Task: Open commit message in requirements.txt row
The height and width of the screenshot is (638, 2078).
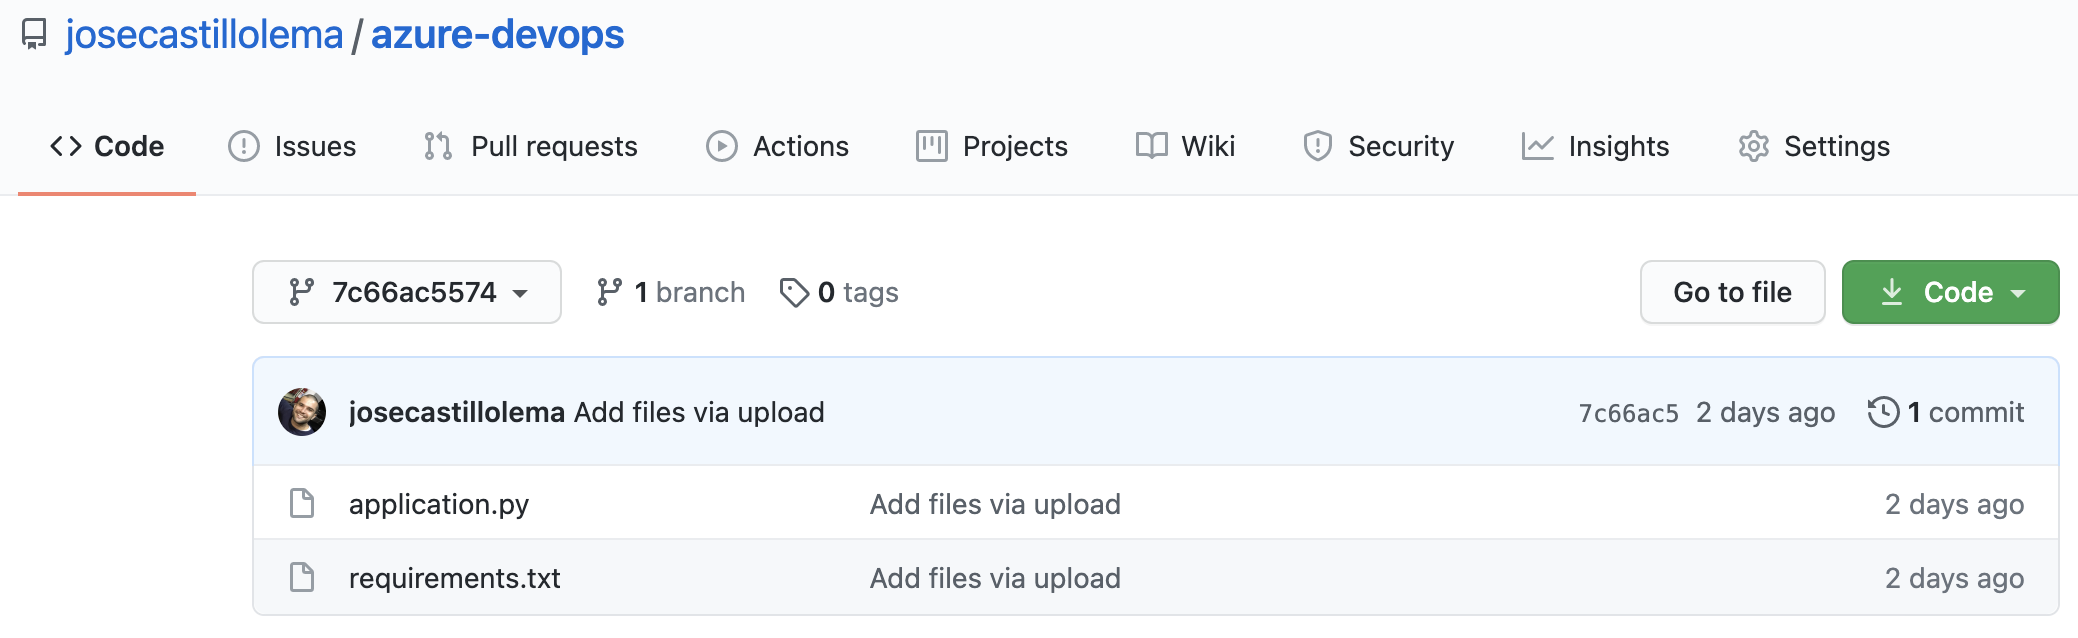Action: tap(995, 578)
